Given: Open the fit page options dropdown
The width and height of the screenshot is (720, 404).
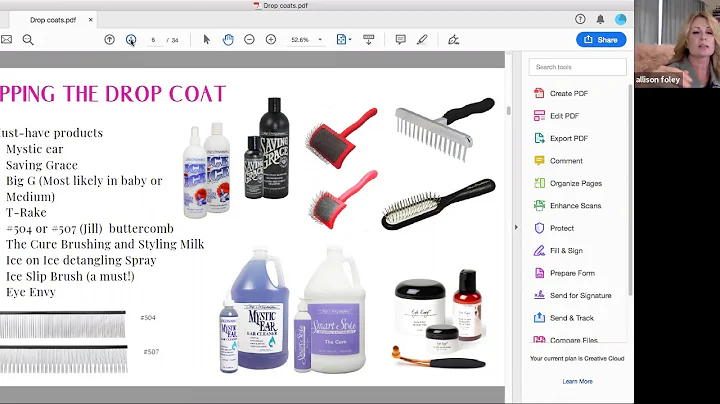Looking at the screenshot, I should [343, 40].
